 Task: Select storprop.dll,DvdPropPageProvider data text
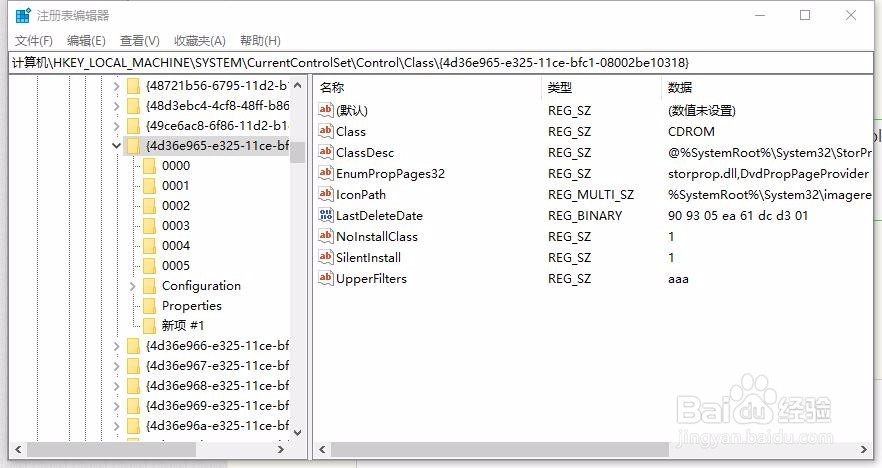[768, 174]
